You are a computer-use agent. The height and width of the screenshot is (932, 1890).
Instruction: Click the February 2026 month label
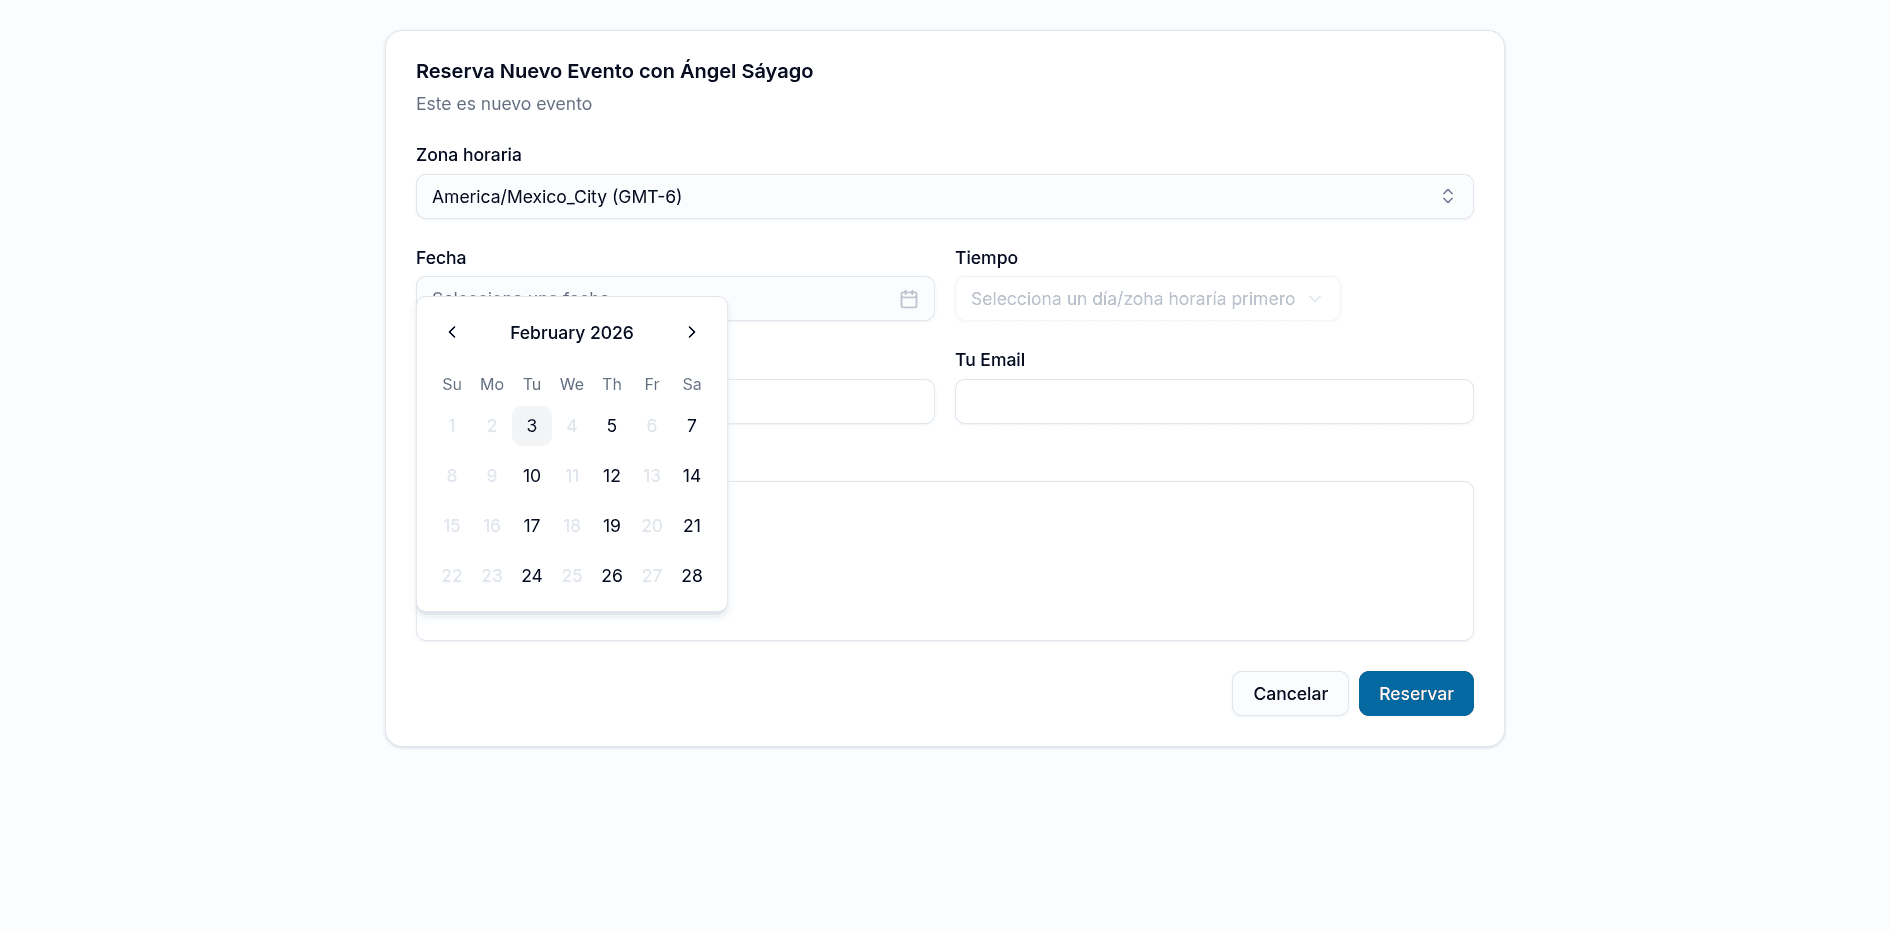[x=571, y=332]
